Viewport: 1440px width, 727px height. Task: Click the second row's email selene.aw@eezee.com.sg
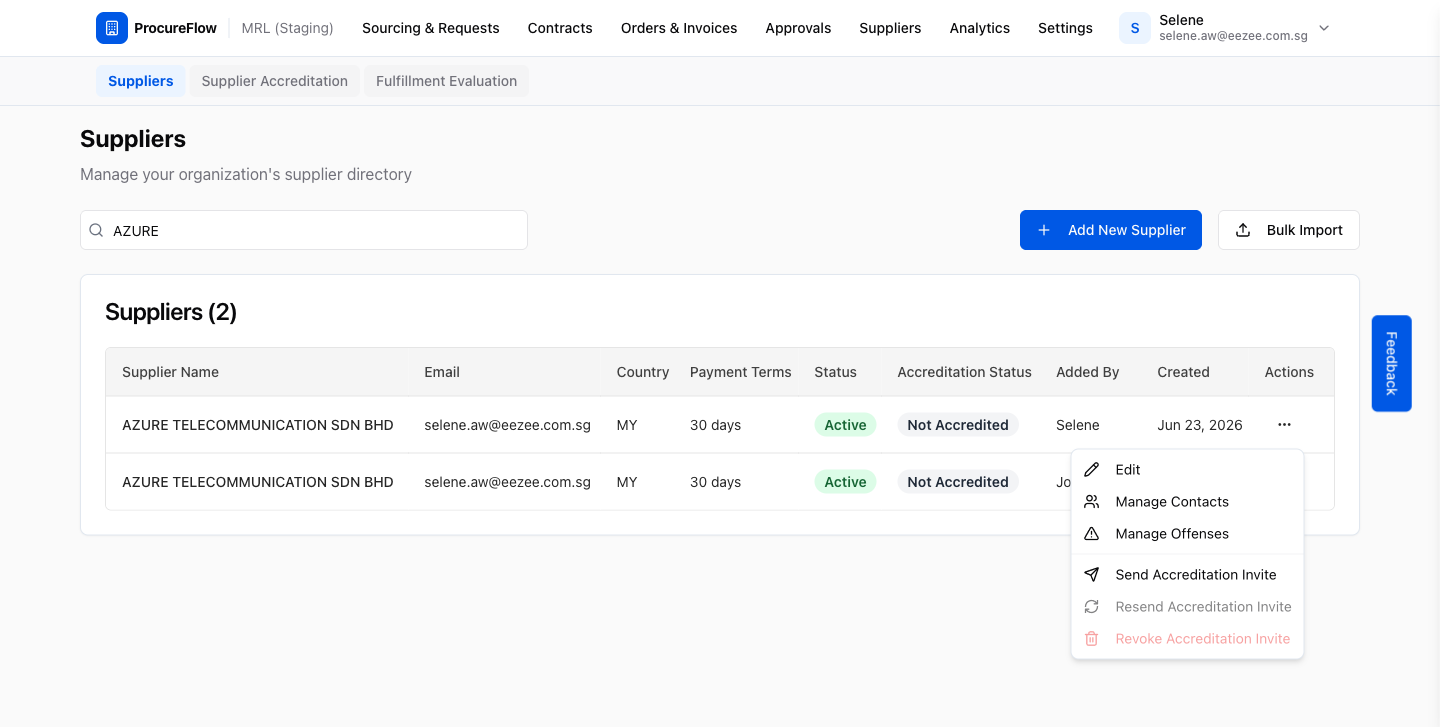click(x=507, y=482)
